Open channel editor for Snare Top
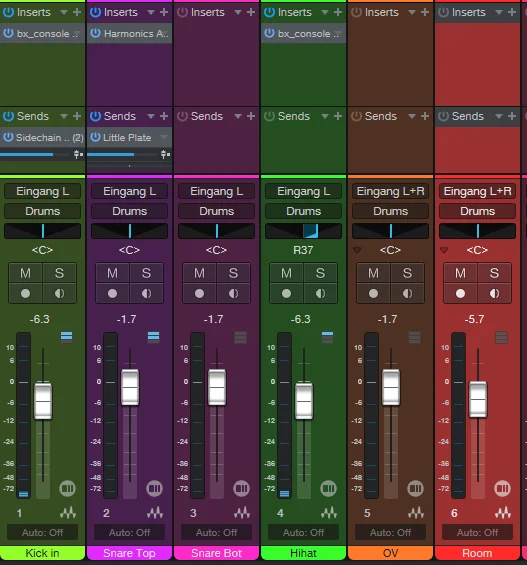The width and height of the screenshot is (527, 565). pos(155,489)
